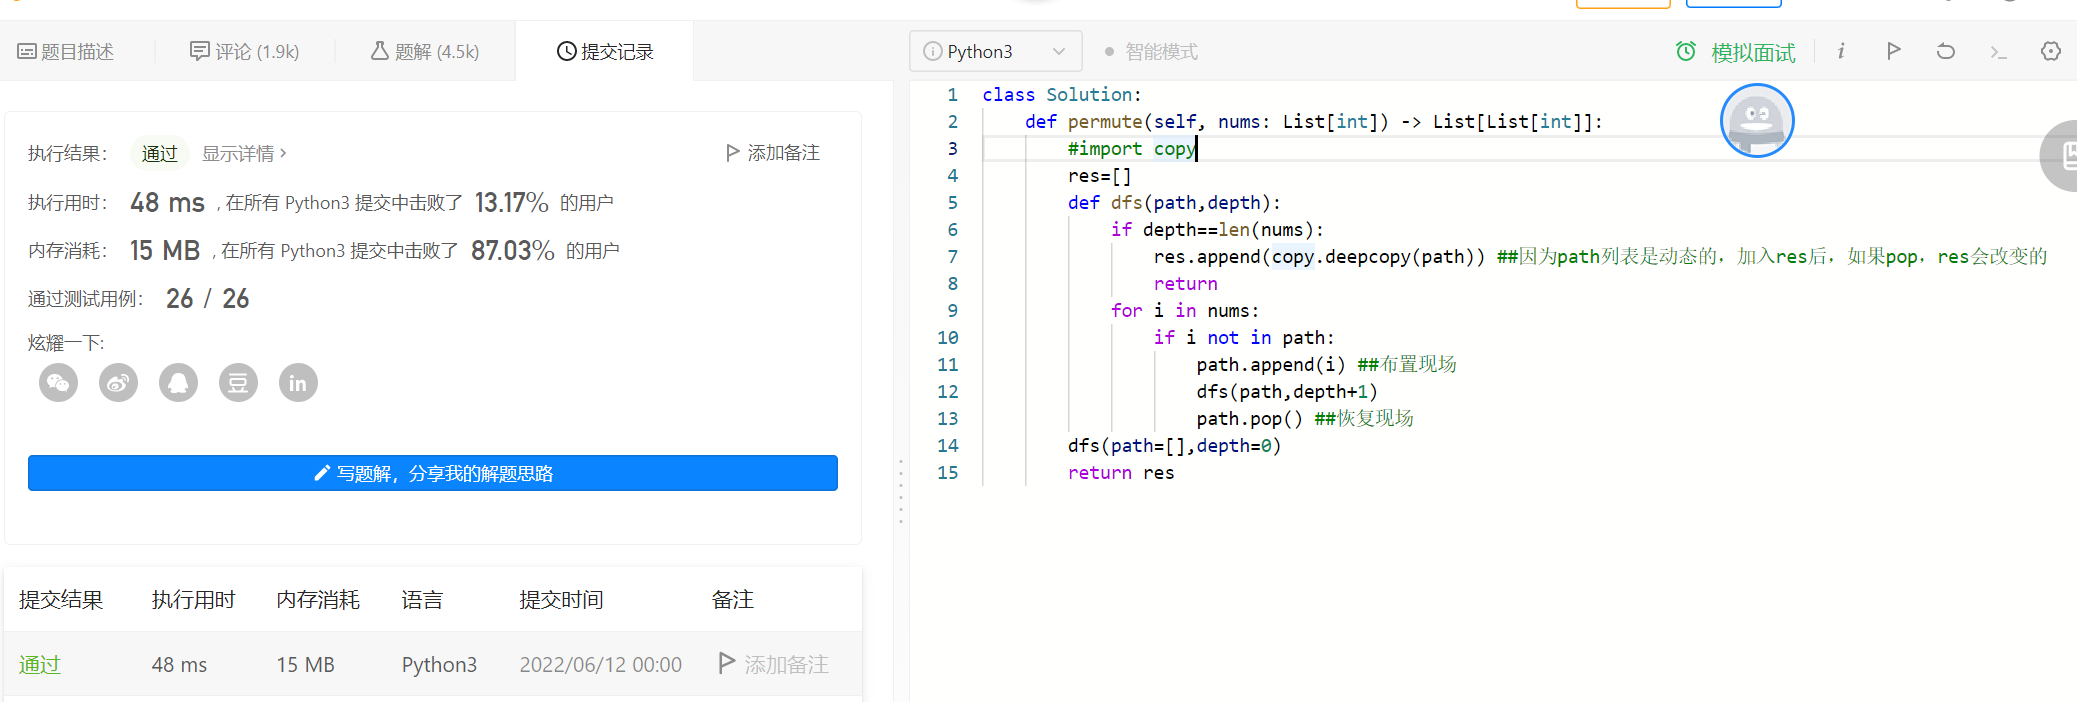Open the Python3 language dropdown
2077x702 pixels.
coord(995,51)
